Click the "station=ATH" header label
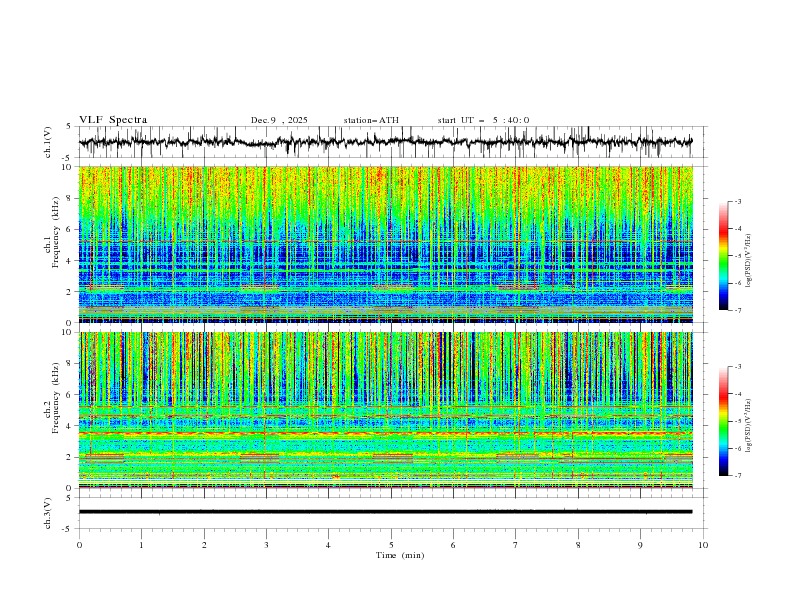The width and height of the screenshot is (792, 612). [x=371, y=120]
